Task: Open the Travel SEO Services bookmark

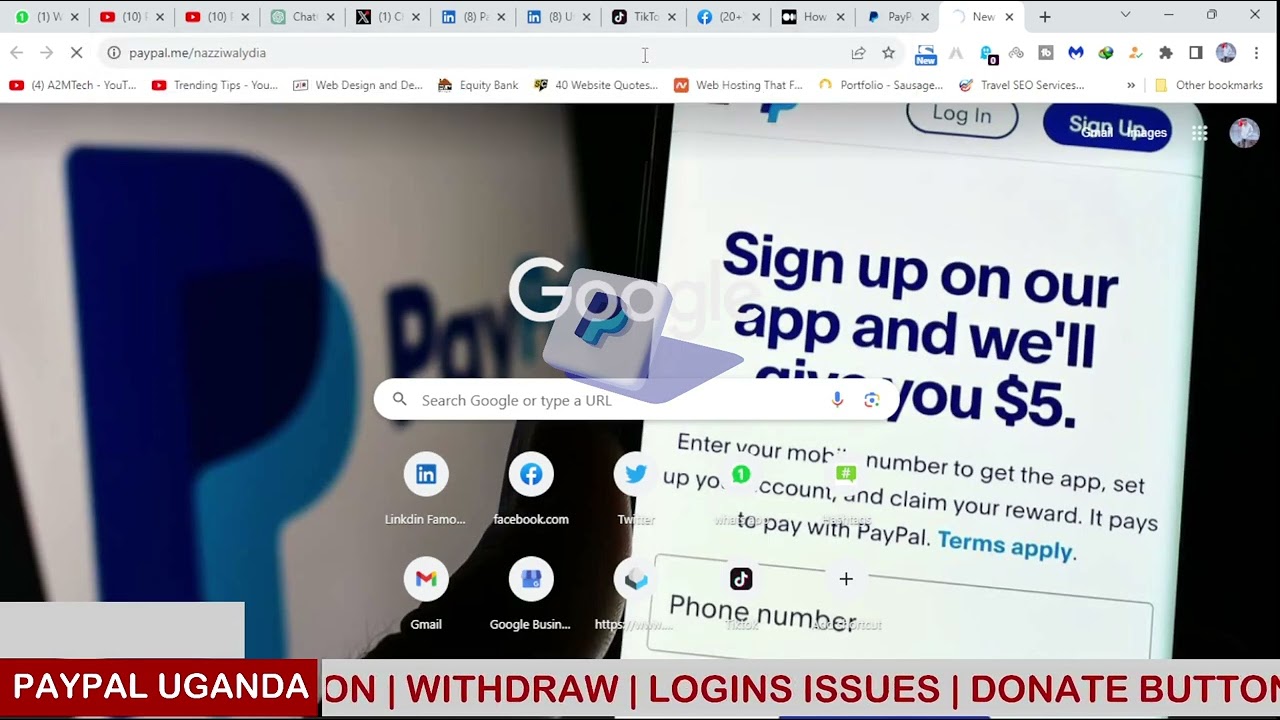Action: pyautogui.click(x=1022, y=85)
